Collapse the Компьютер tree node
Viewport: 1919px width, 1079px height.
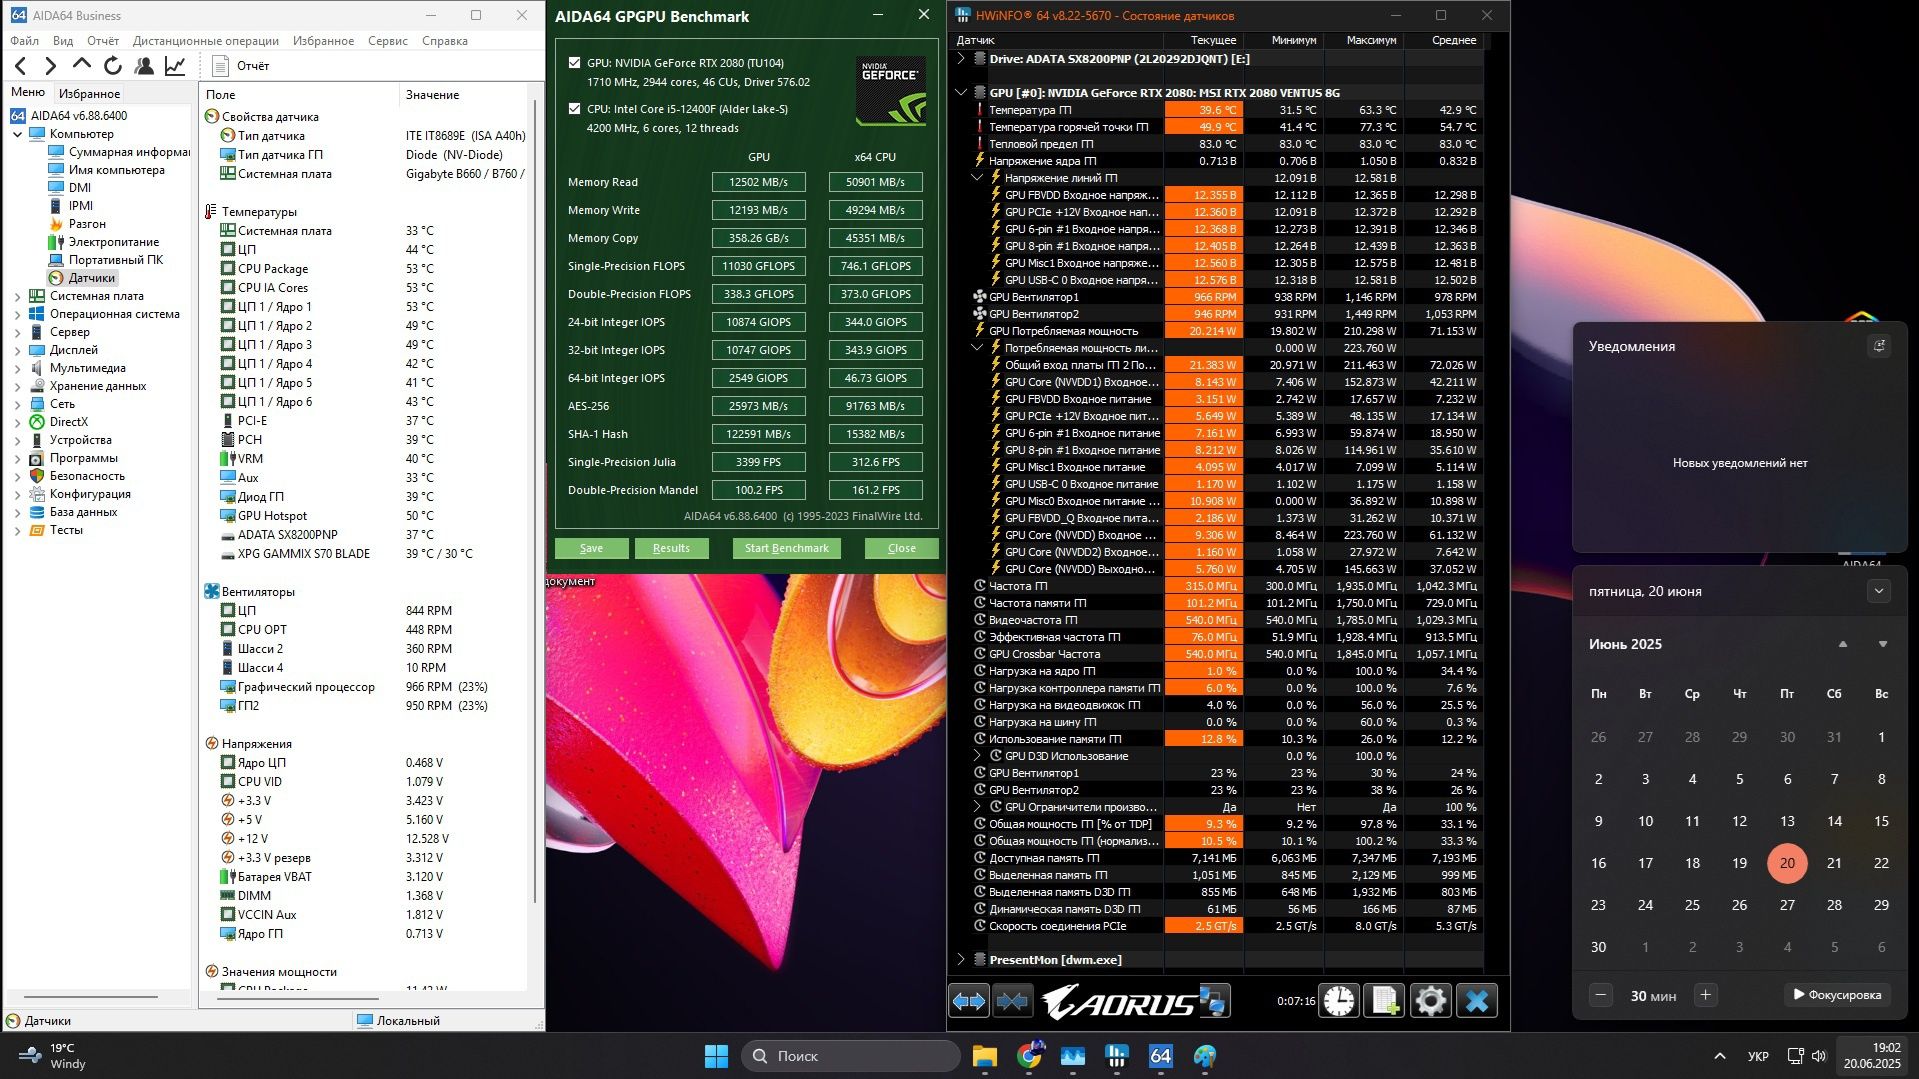pos(17,134)
